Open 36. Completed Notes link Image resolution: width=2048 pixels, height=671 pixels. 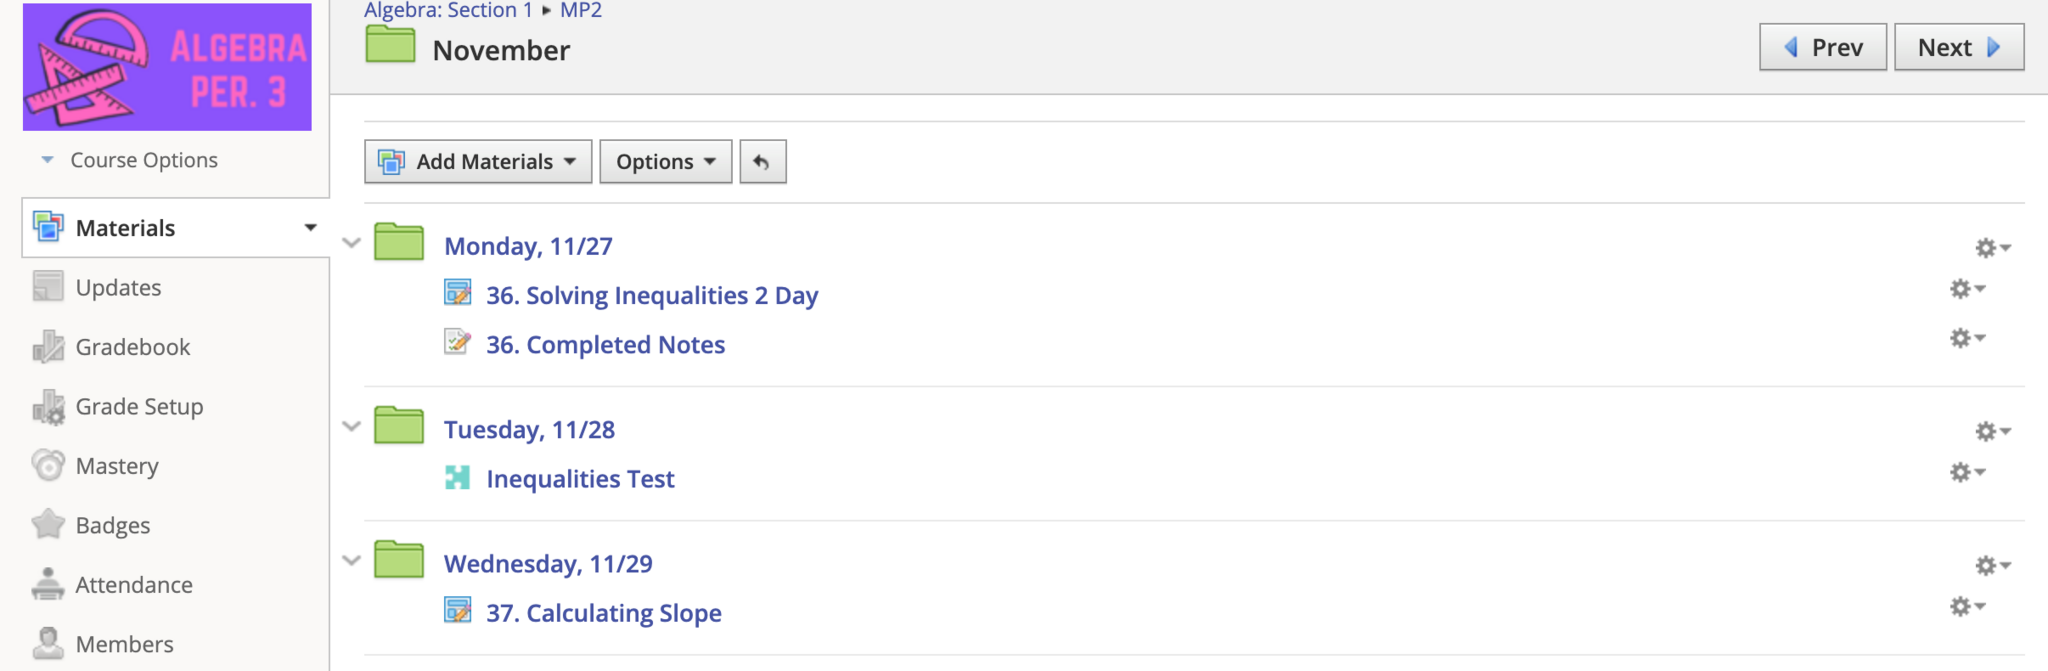coord(605,345)
